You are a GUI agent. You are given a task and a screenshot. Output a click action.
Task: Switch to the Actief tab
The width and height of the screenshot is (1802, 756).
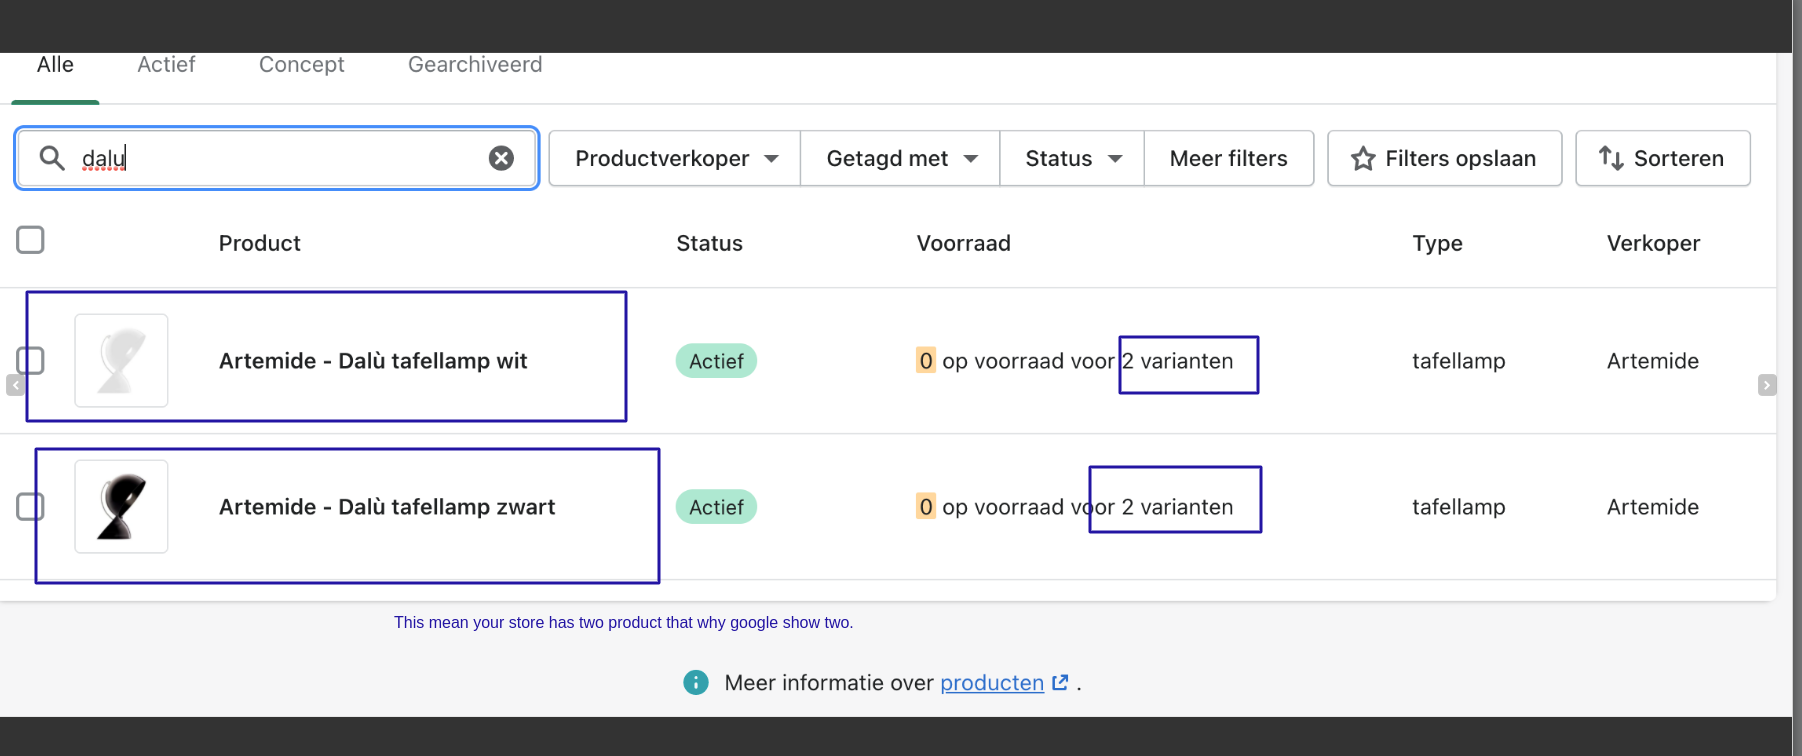click(166, 65)
